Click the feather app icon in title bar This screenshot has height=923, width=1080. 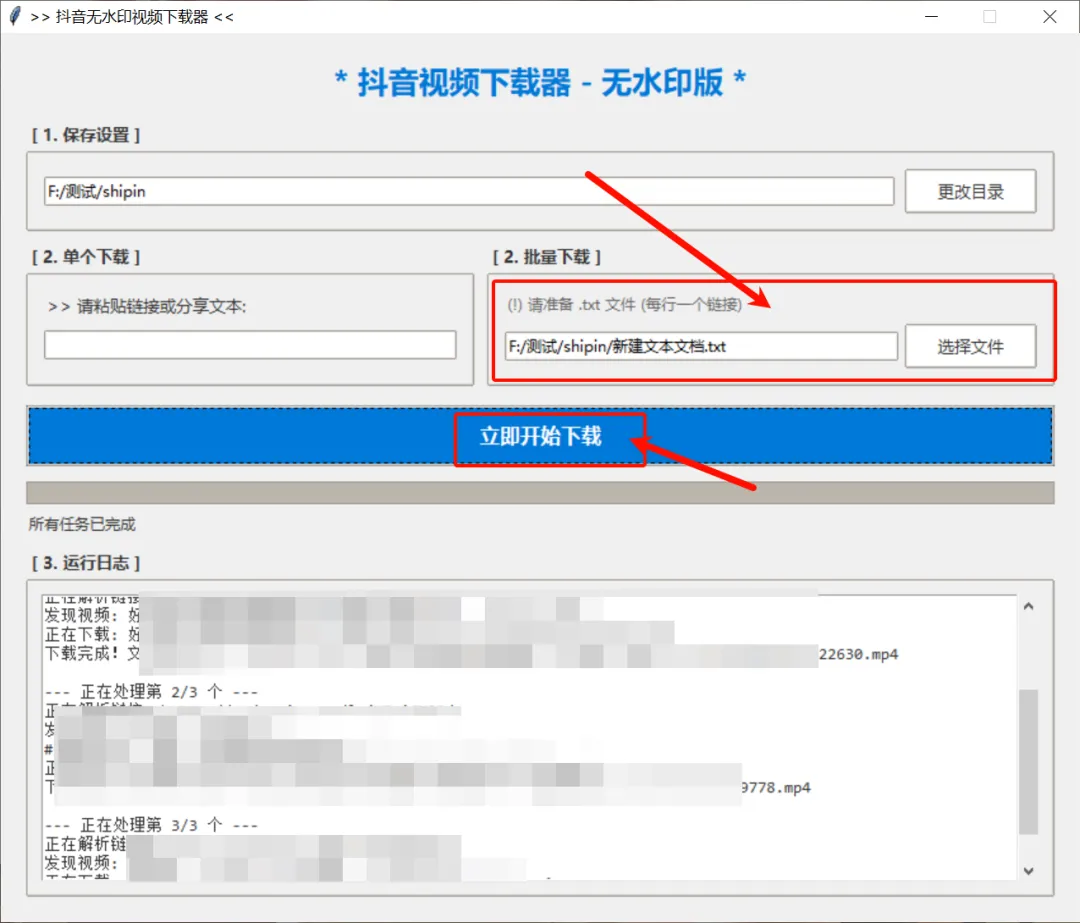coord(15,17)
